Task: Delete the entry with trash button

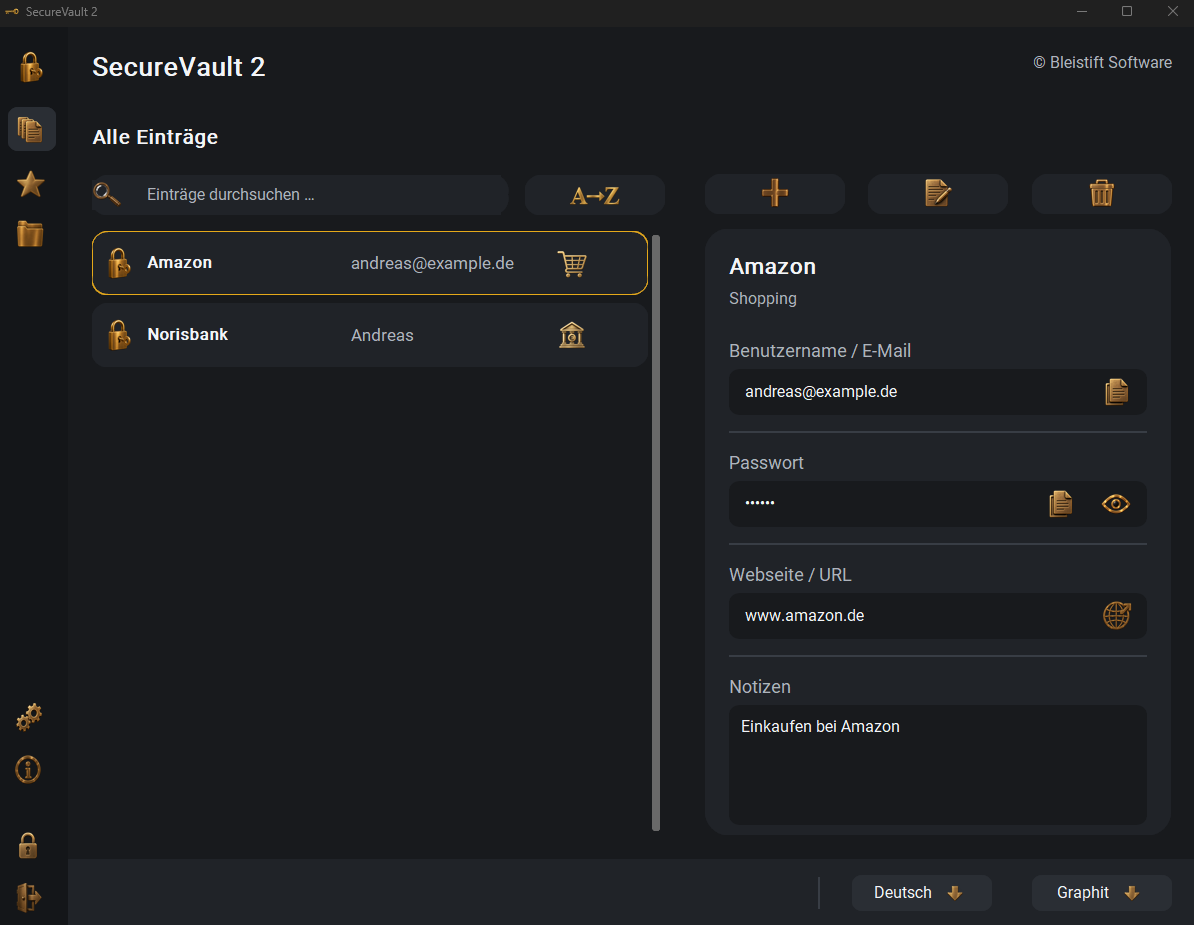Action: pyautogui.click(x=1101, y=193)
